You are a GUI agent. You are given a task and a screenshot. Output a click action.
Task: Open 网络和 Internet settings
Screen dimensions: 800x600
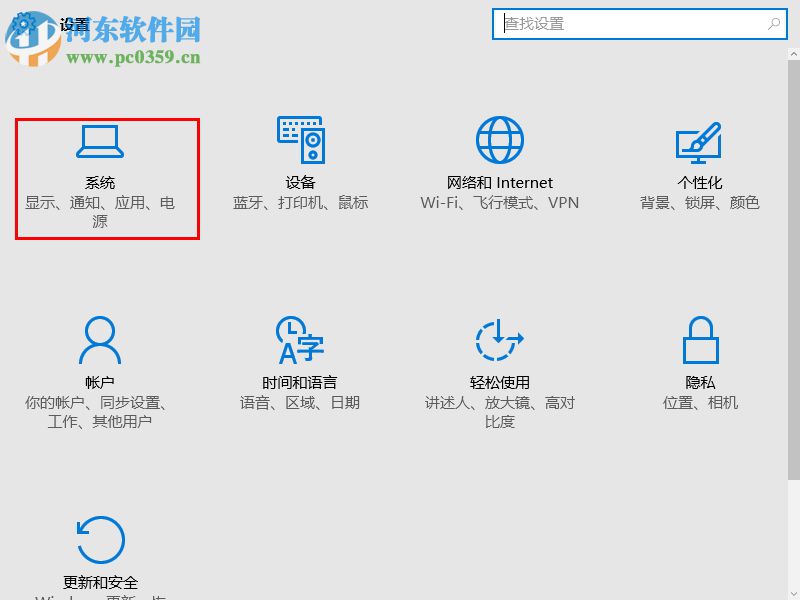500,160
